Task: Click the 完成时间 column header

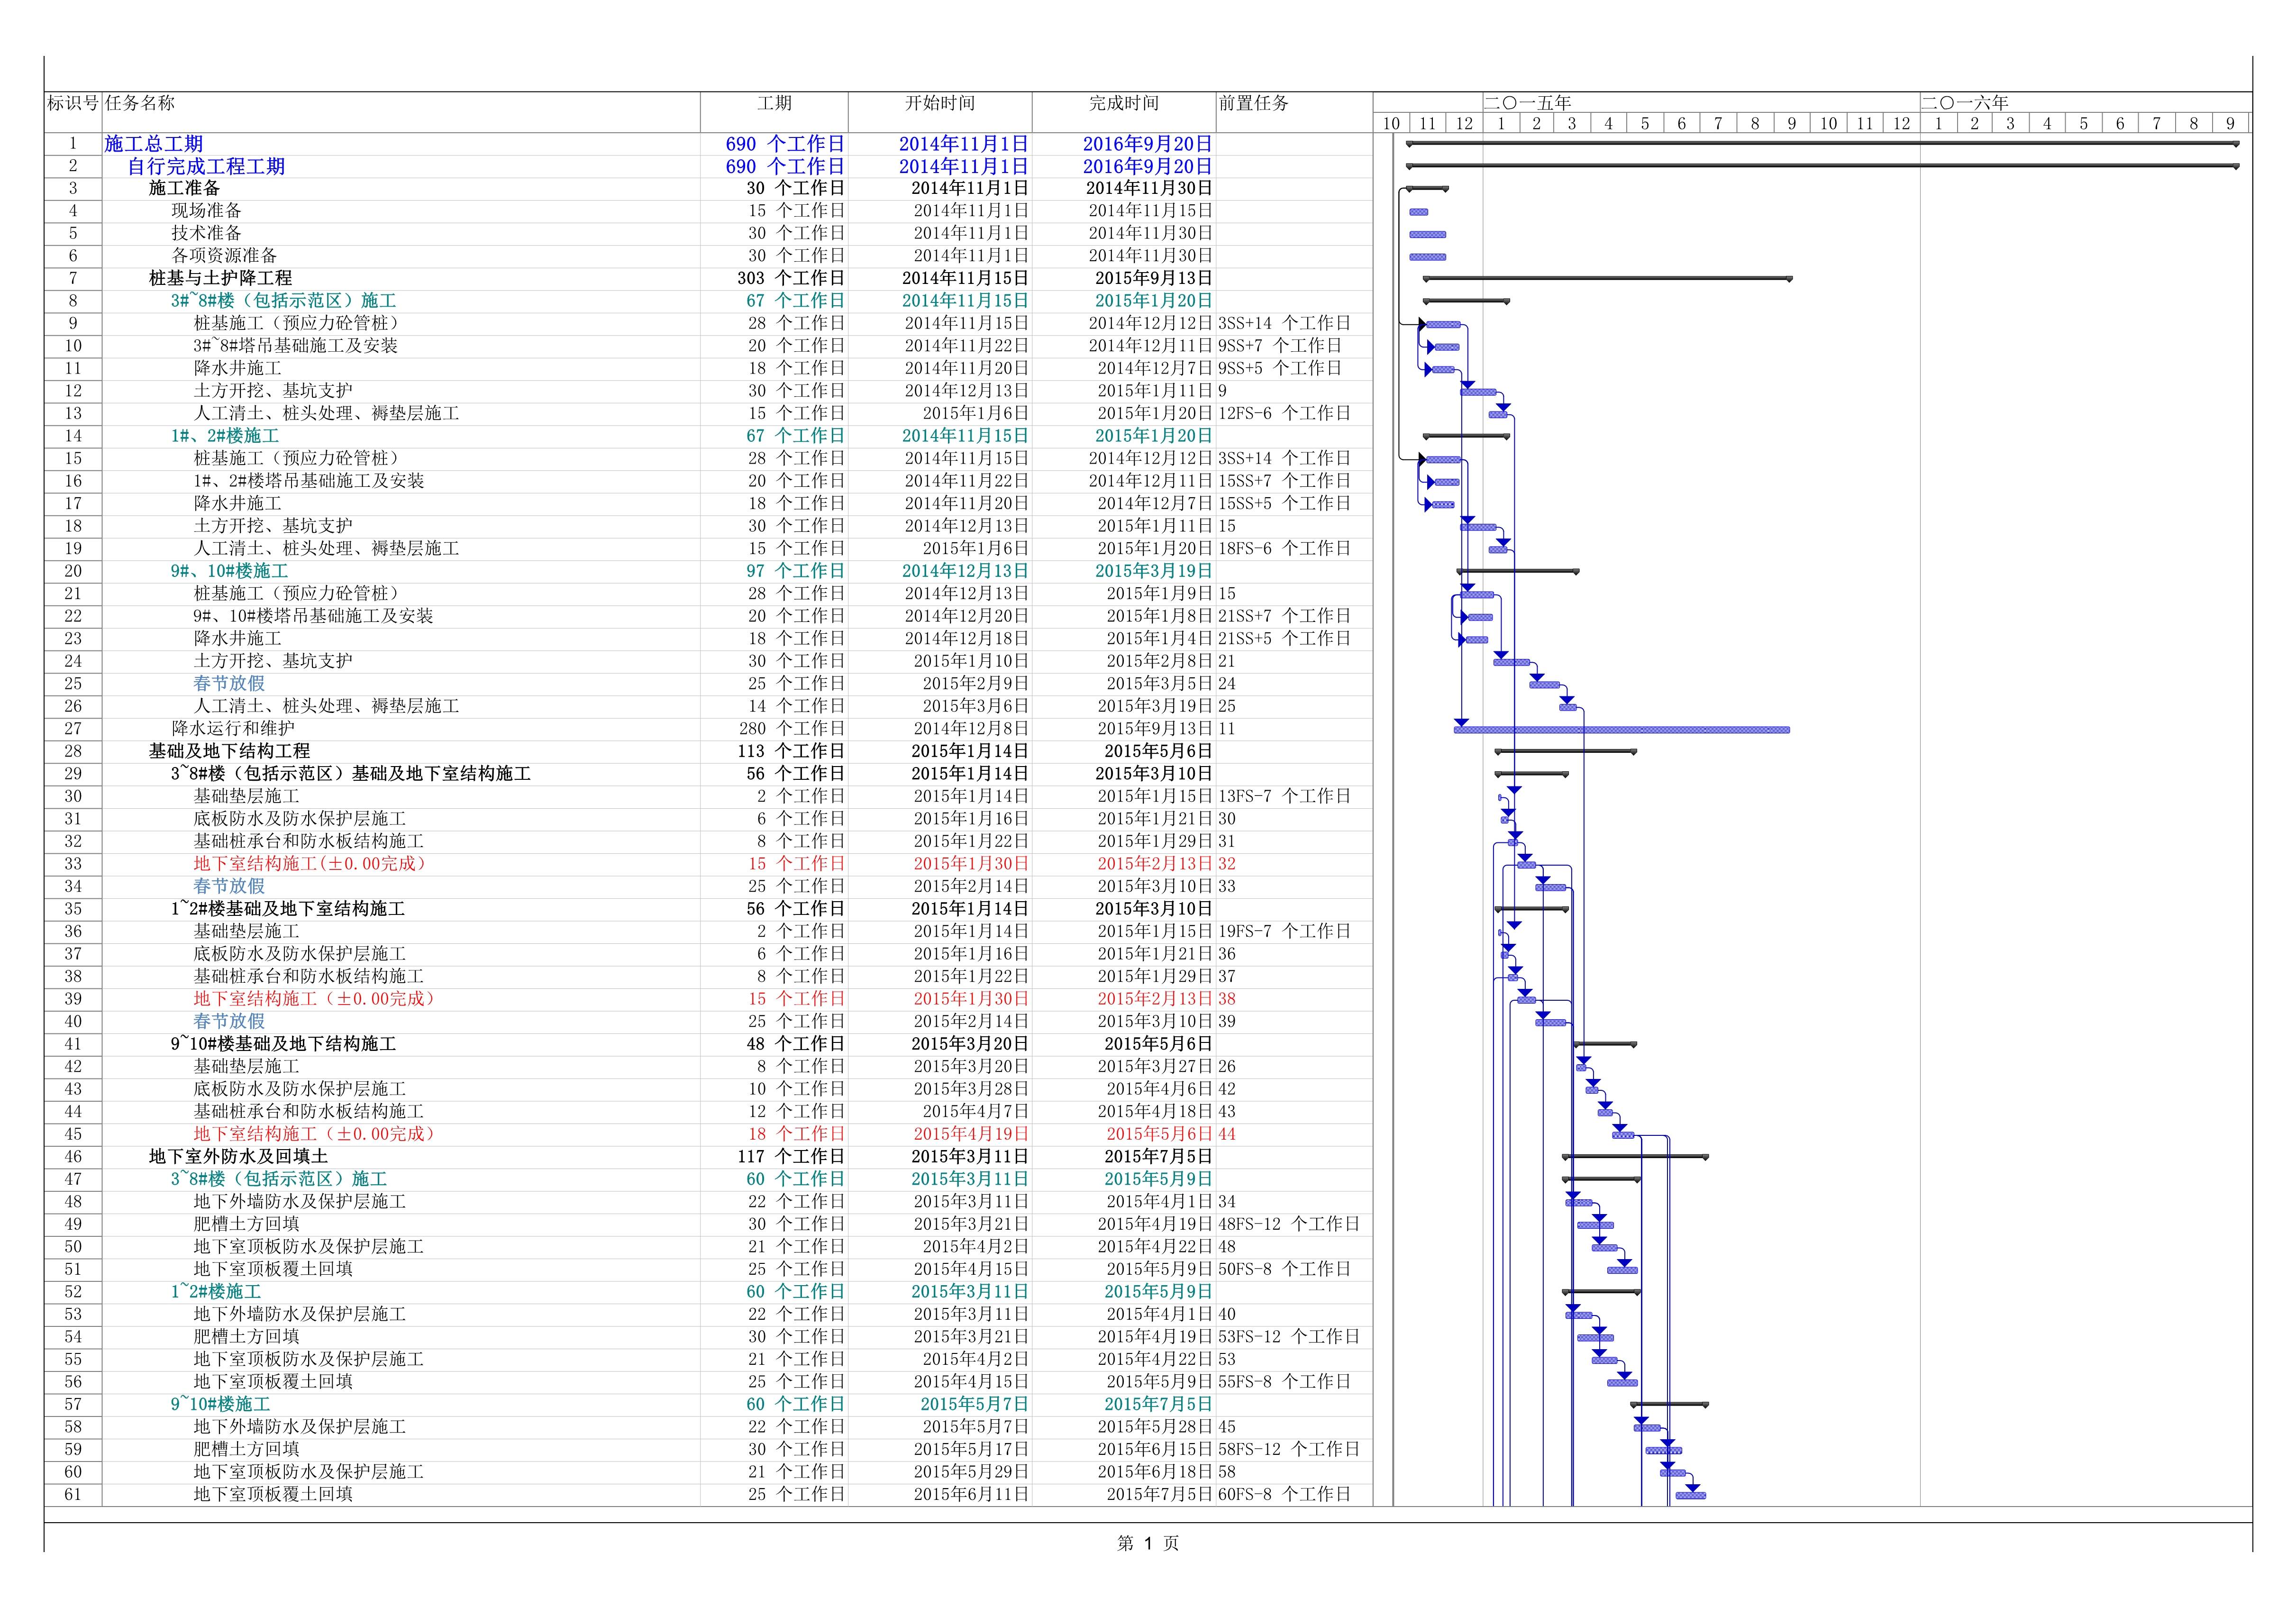Action: click(x=1124, y=103)
